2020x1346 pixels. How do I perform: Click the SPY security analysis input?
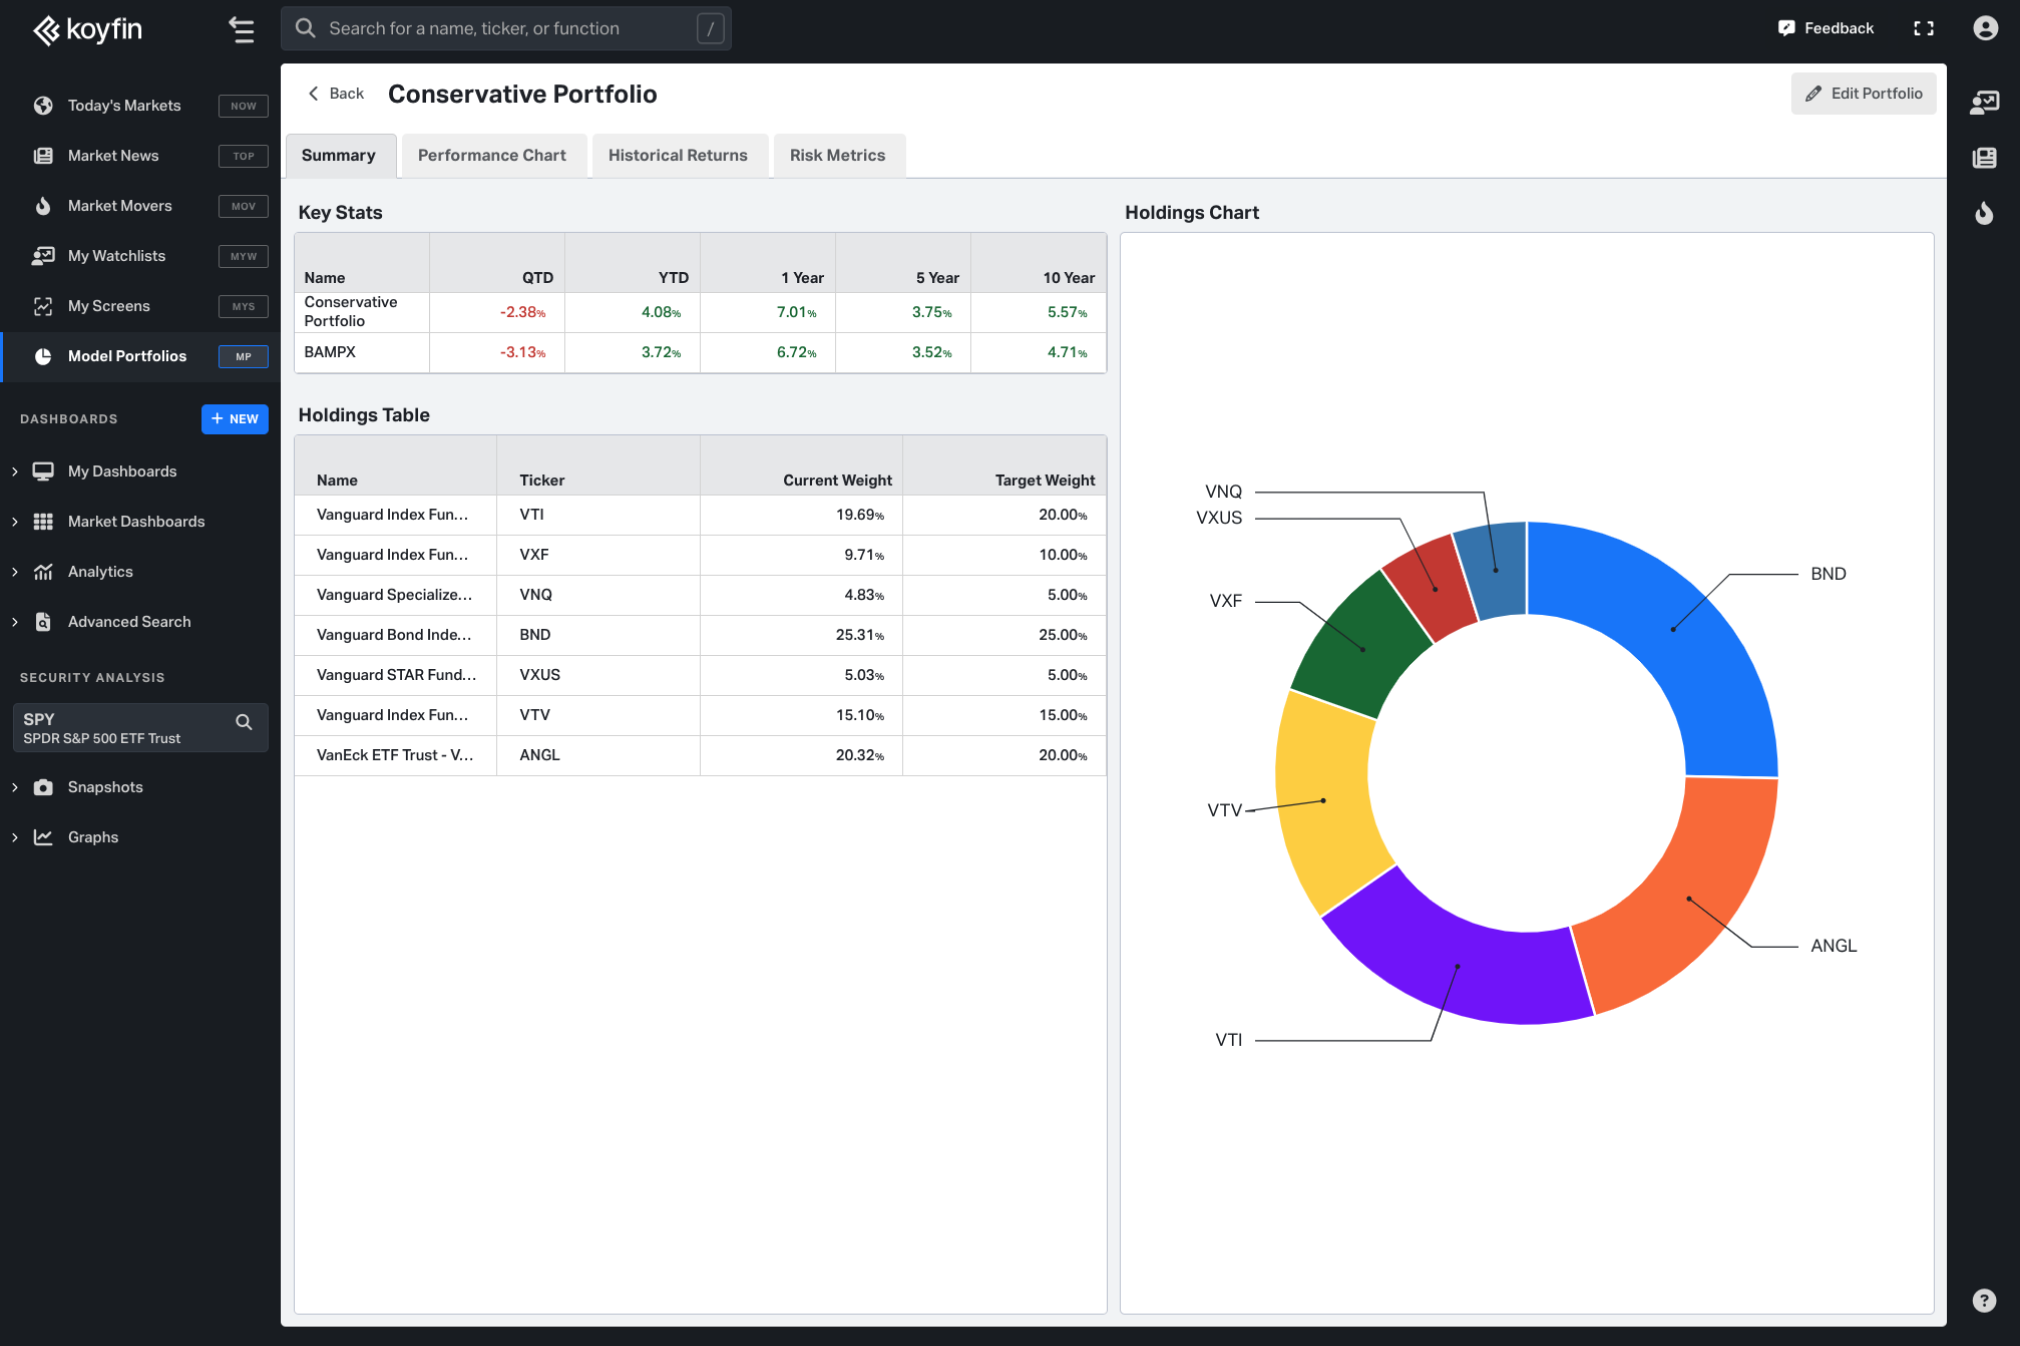tap(140, 727)
